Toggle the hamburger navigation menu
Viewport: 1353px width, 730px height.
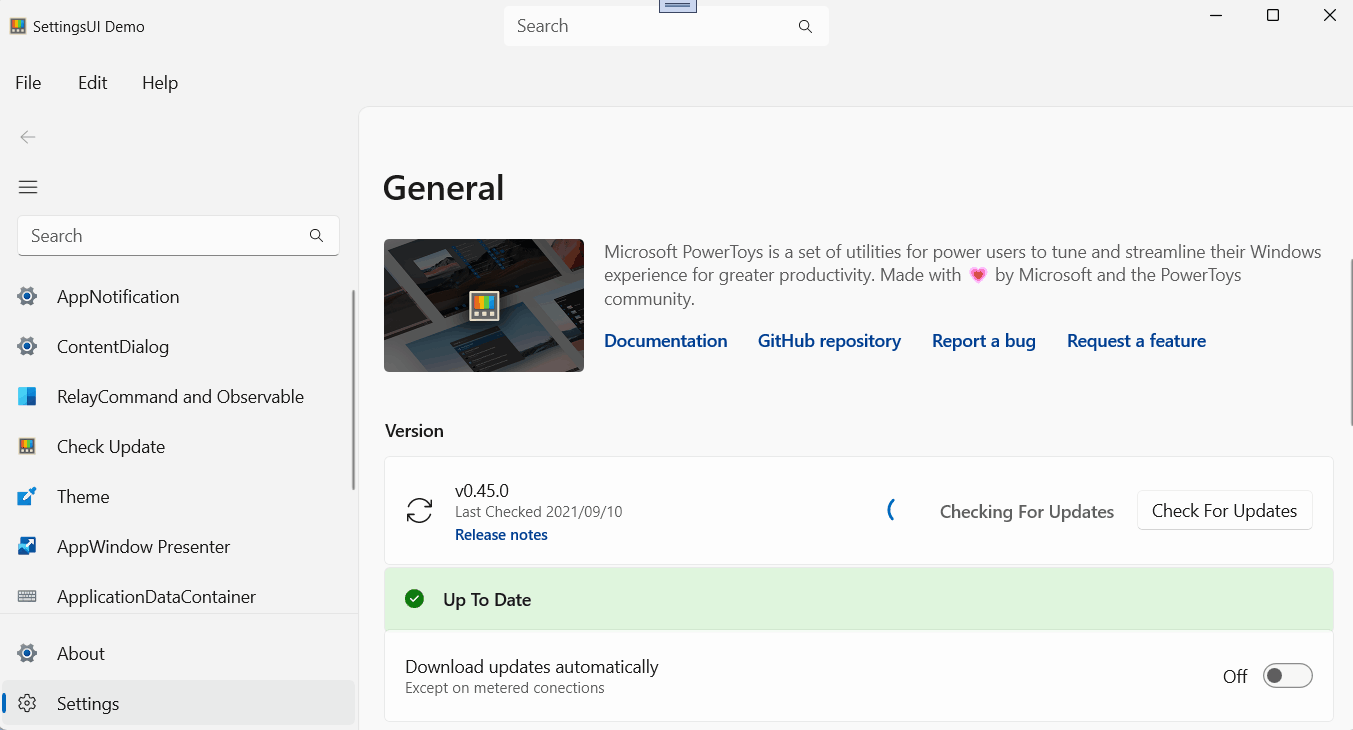point(28,187)
